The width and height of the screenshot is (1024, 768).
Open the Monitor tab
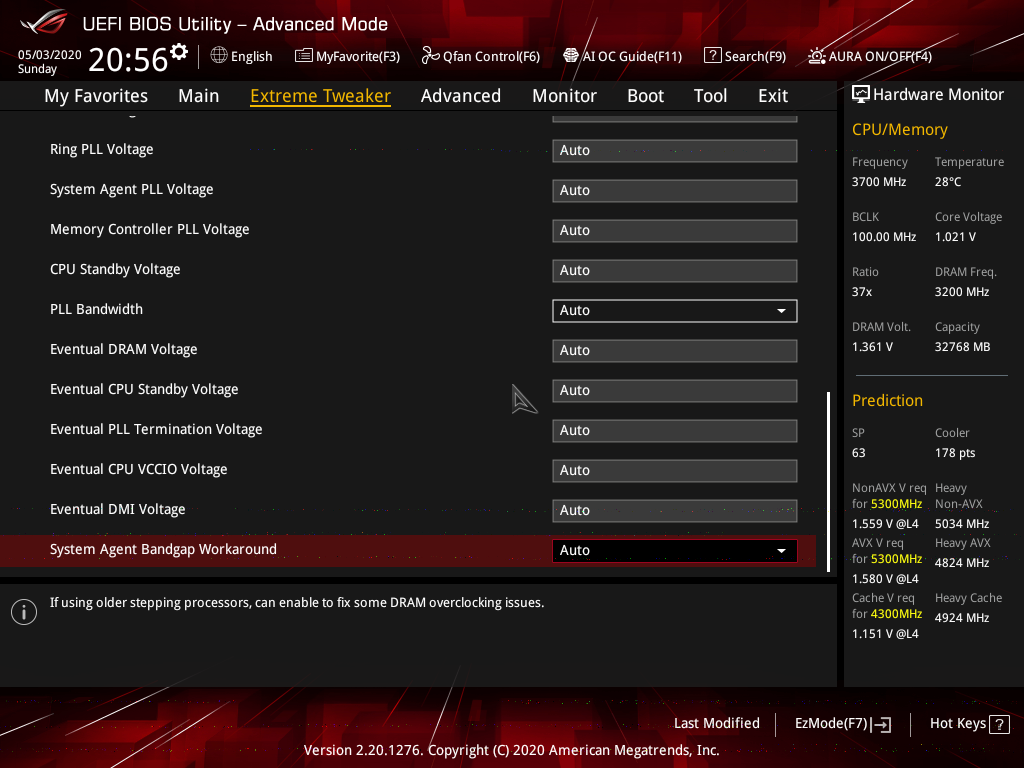tap(564, 96)
